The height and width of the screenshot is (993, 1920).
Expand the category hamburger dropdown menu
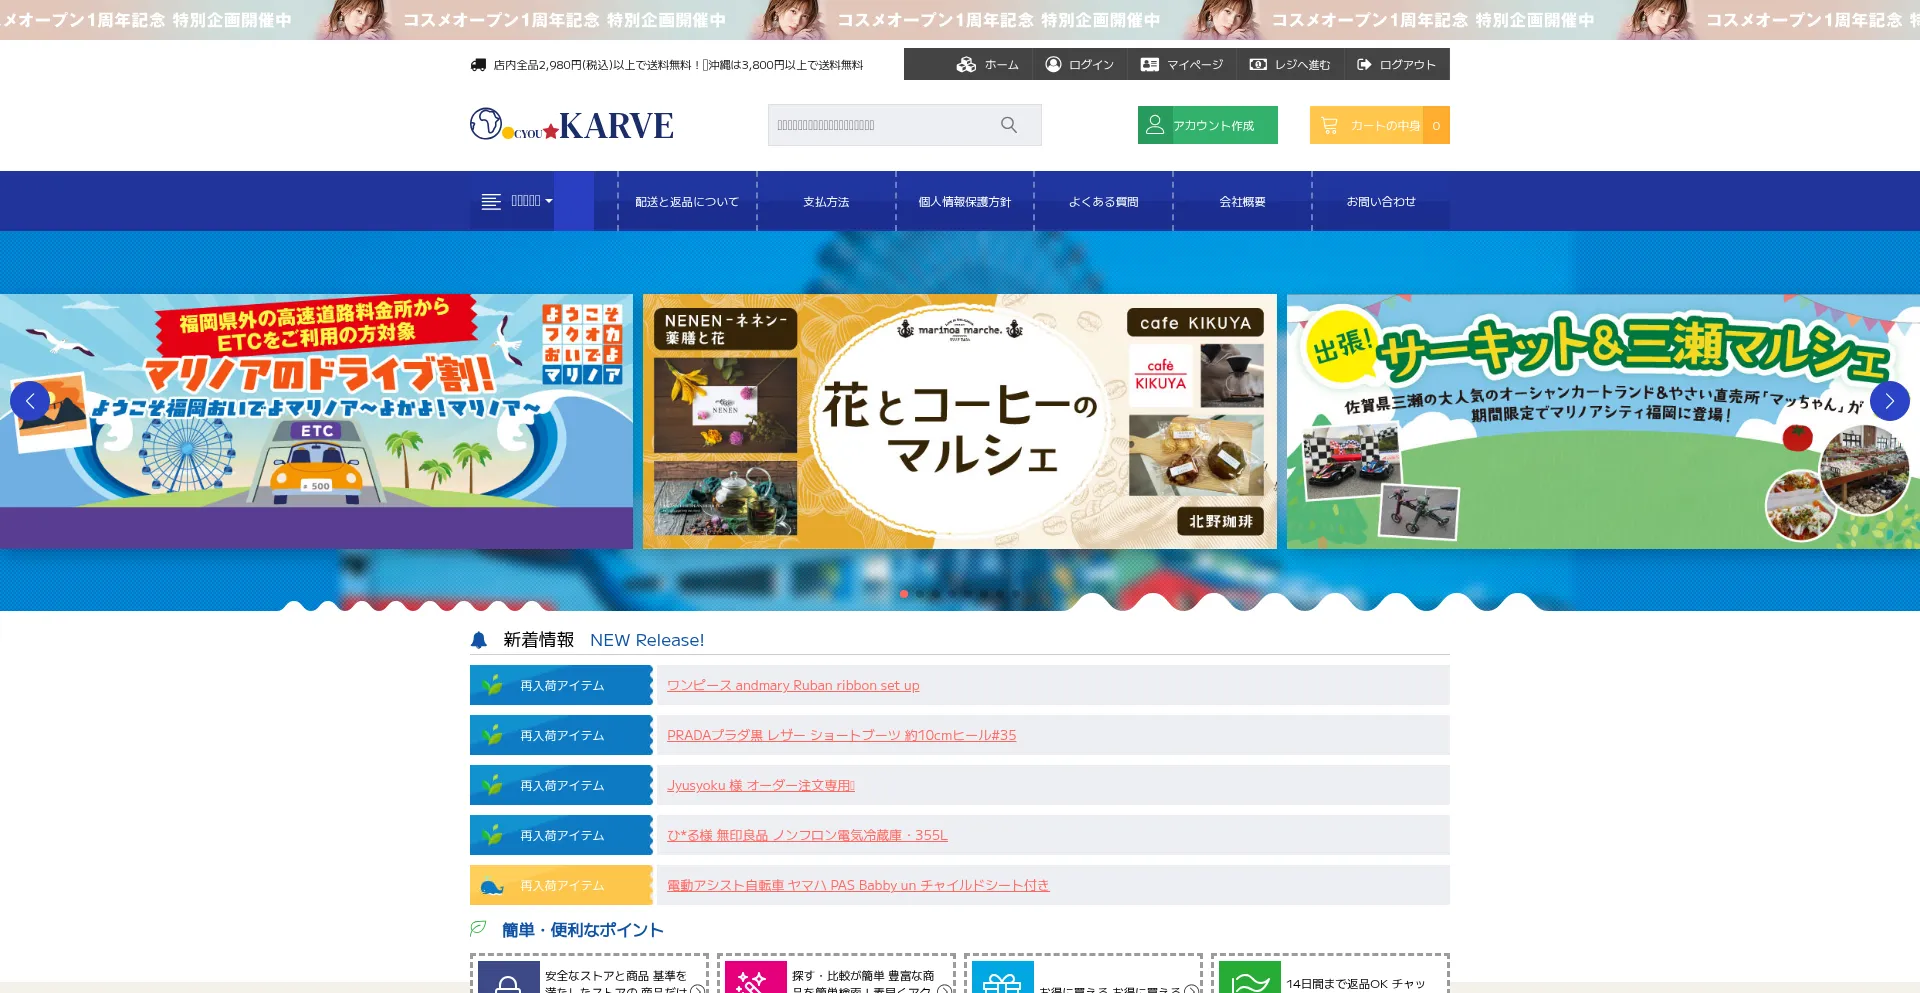pyautogui.click(x=516, y=201)
